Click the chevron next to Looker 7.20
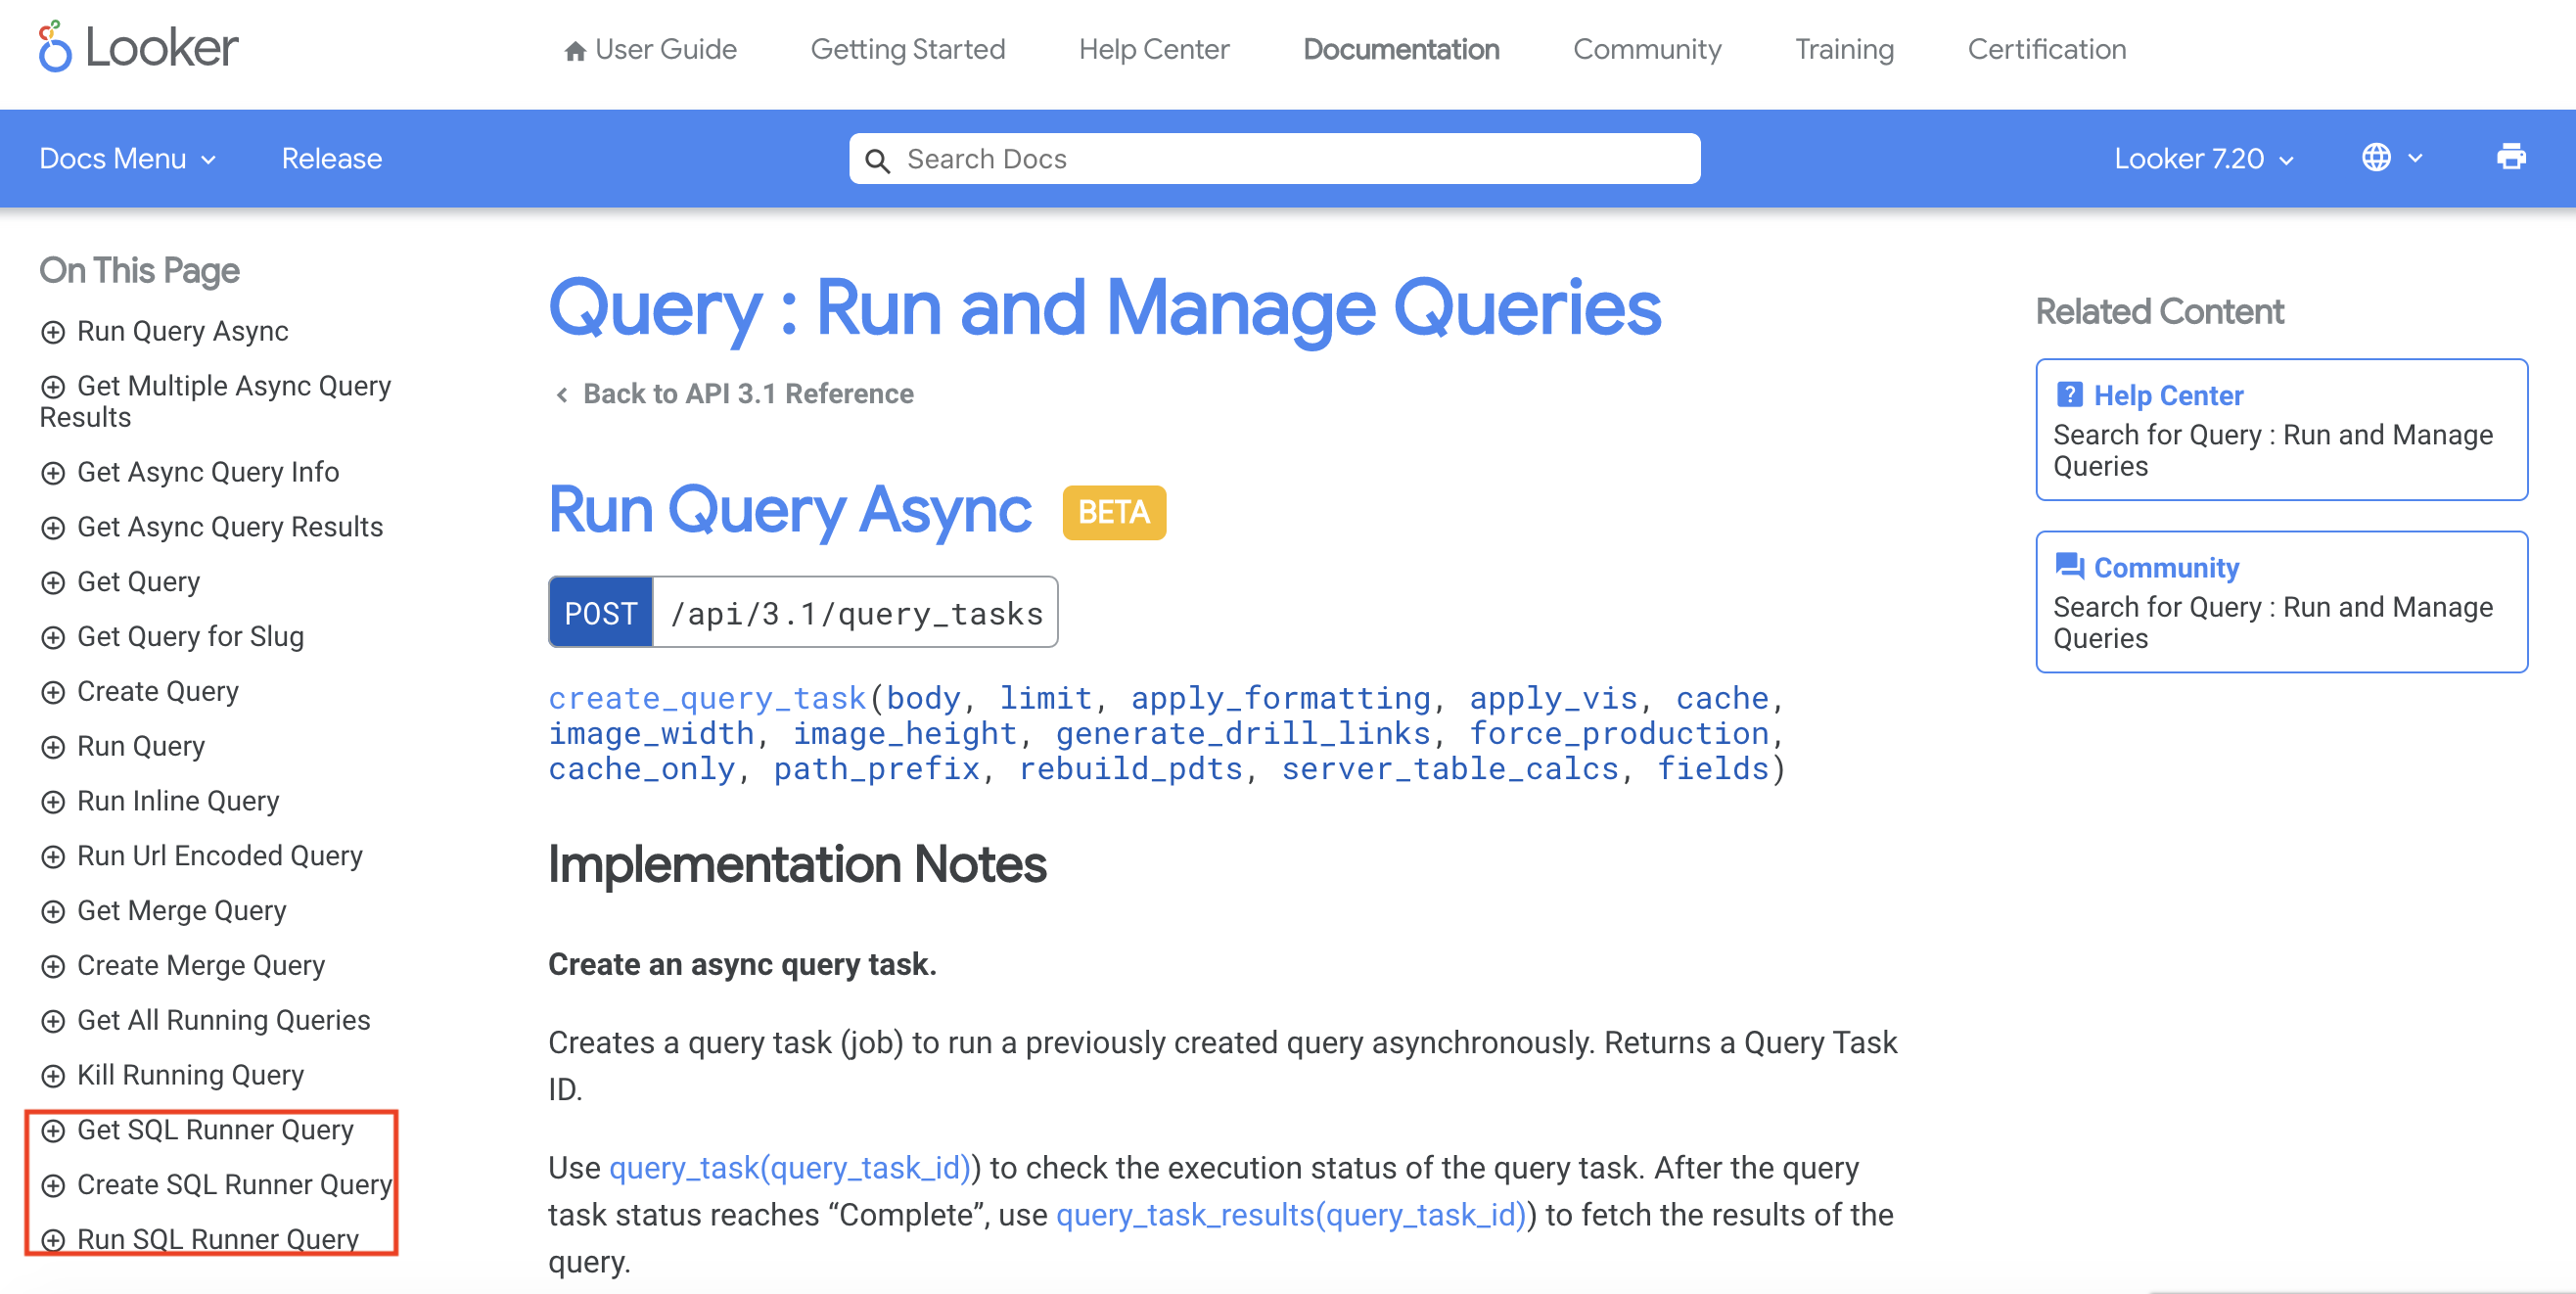This screenshot has width=2576, height=1294. coord(2286,160)
